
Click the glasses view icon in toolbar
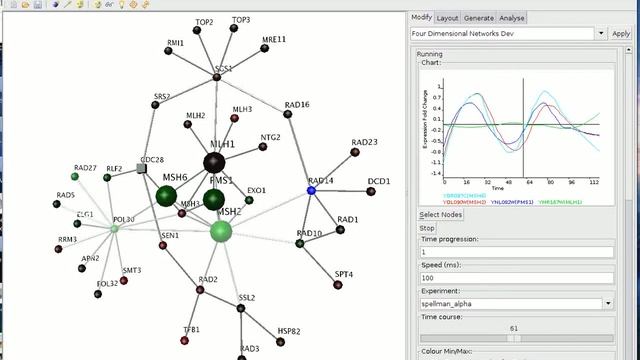[109, 4]
